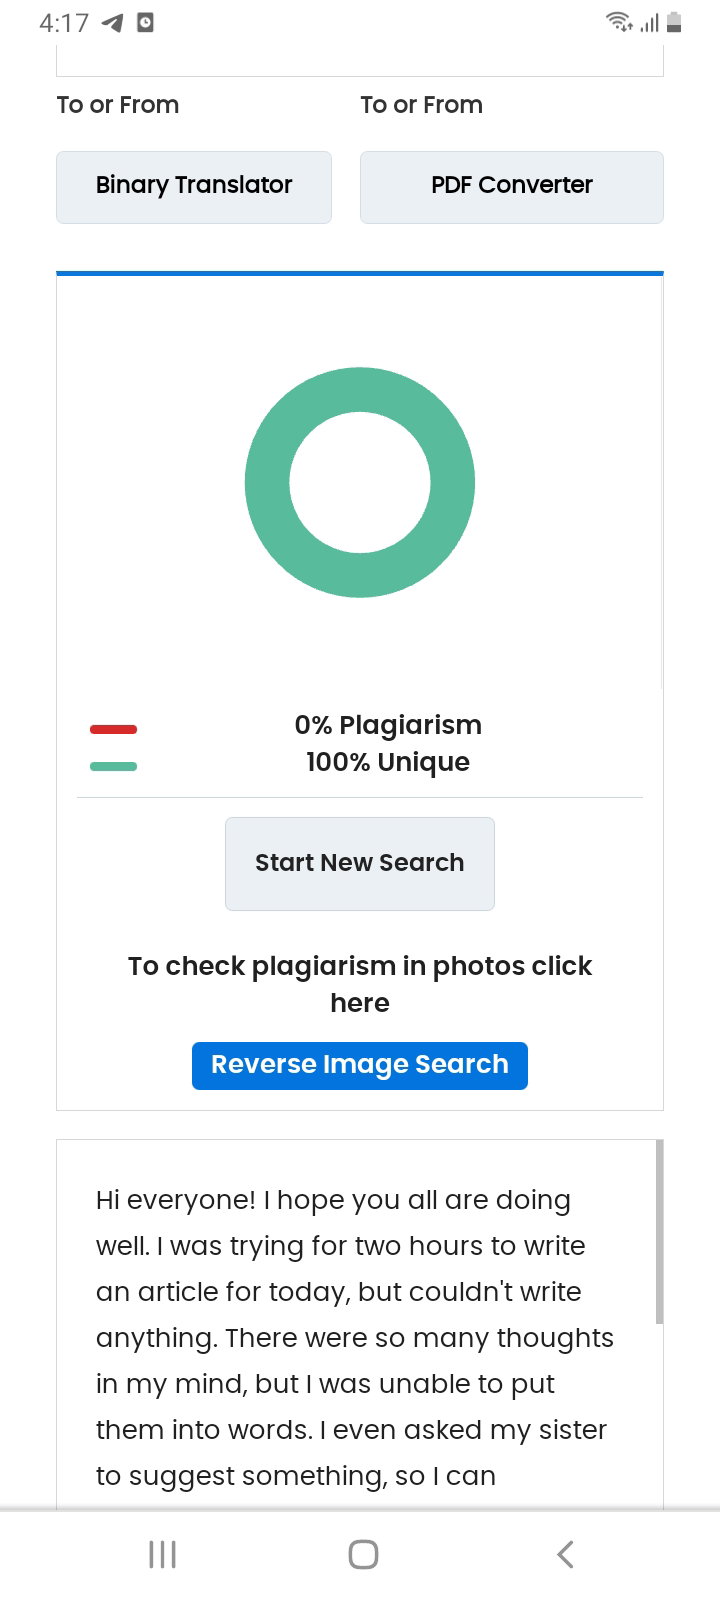Open the PDF Converter tool
720x1600 pixels.
(512, 187)
